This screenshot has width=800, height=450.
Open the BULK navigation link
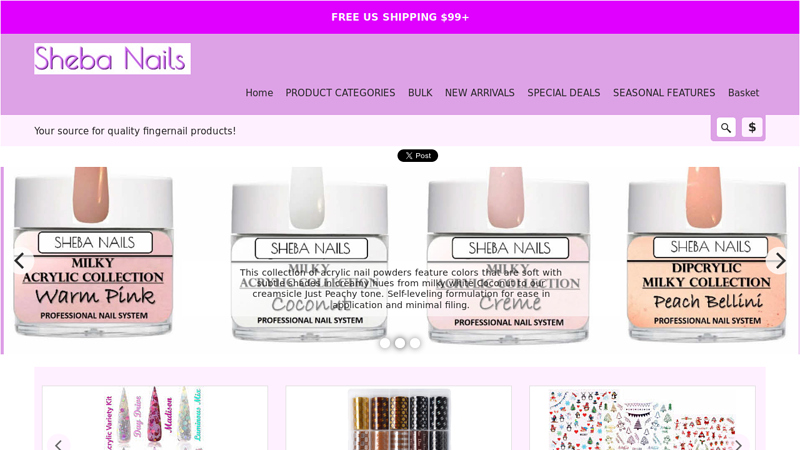point(420,93)
